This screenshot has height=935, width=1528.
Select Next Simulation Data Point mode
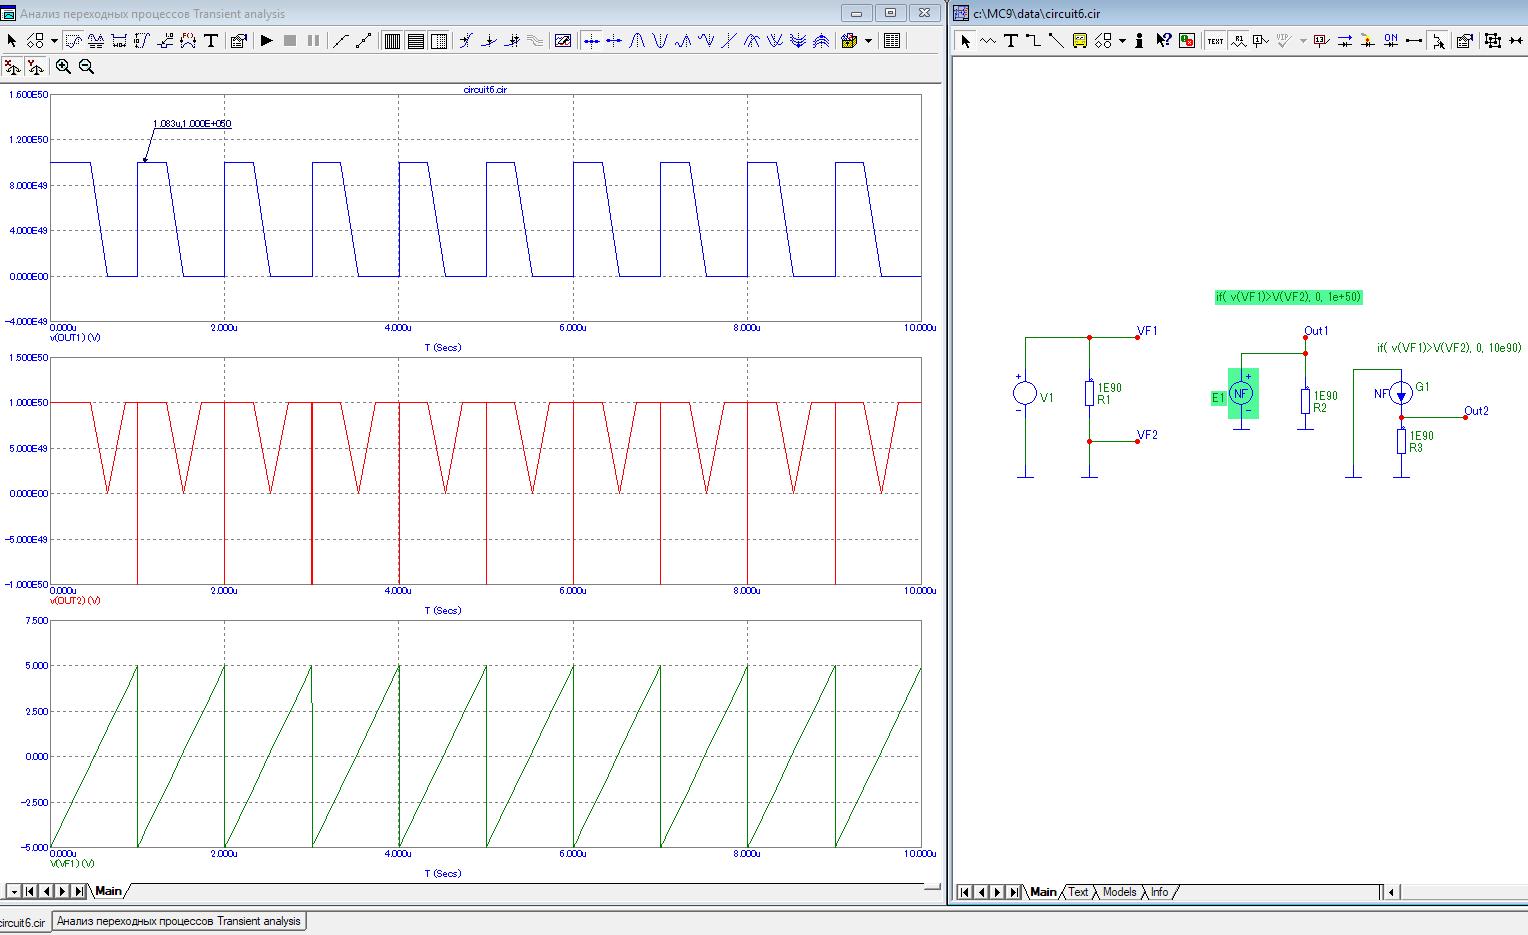pyautogui.click(x=591, y=41)
